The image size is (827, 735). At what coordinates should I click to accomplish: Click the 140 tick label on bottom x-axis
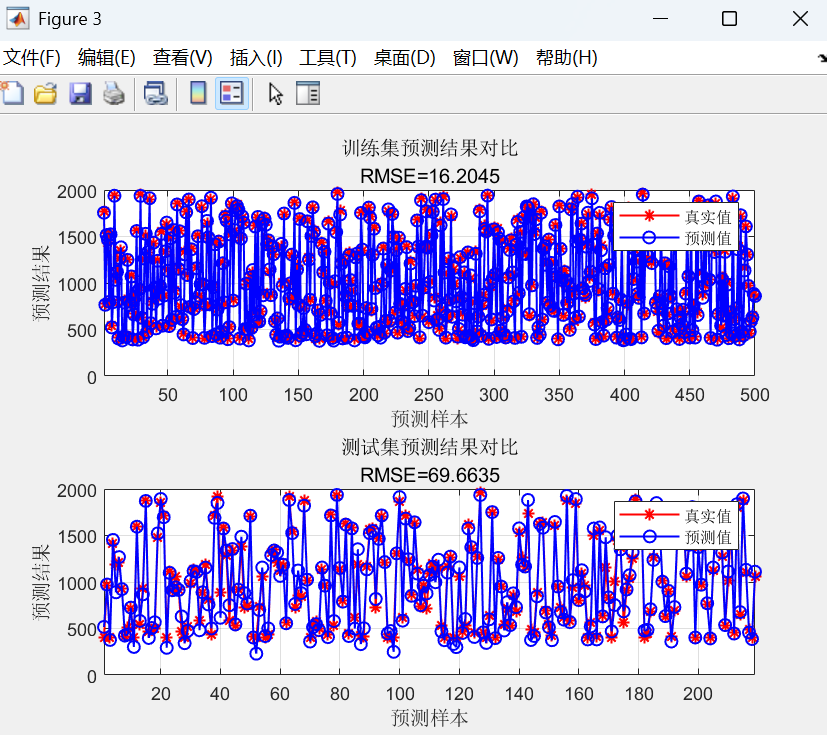point(519,694)
